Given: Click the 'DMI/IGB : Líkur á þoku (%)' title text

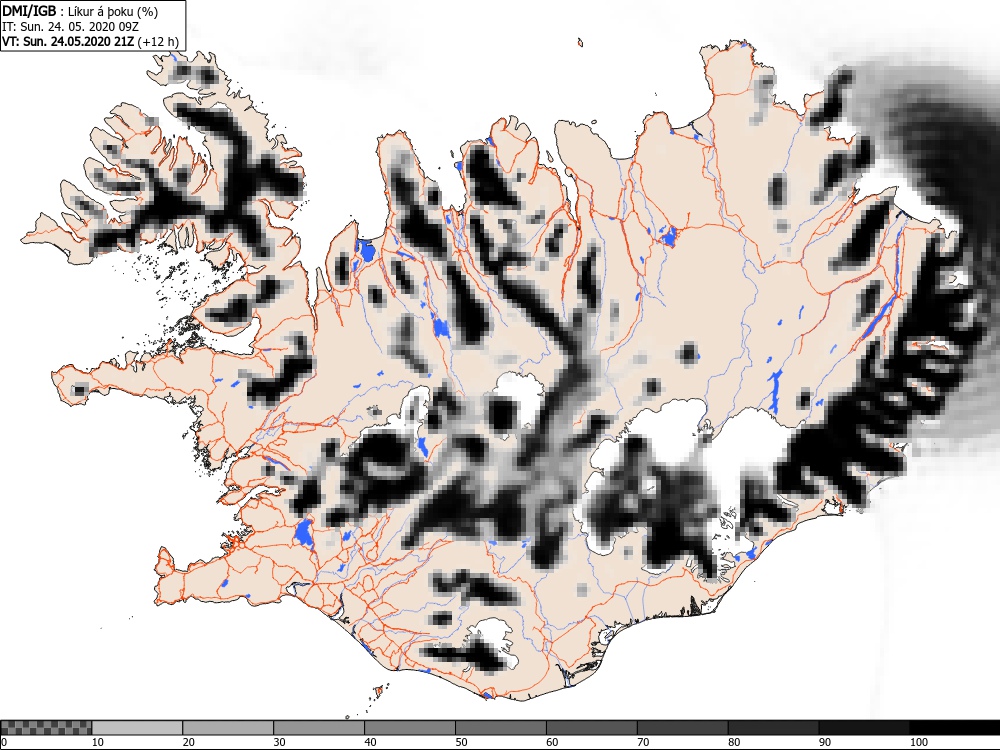Looking at the screenshot, I should [80, 11].
